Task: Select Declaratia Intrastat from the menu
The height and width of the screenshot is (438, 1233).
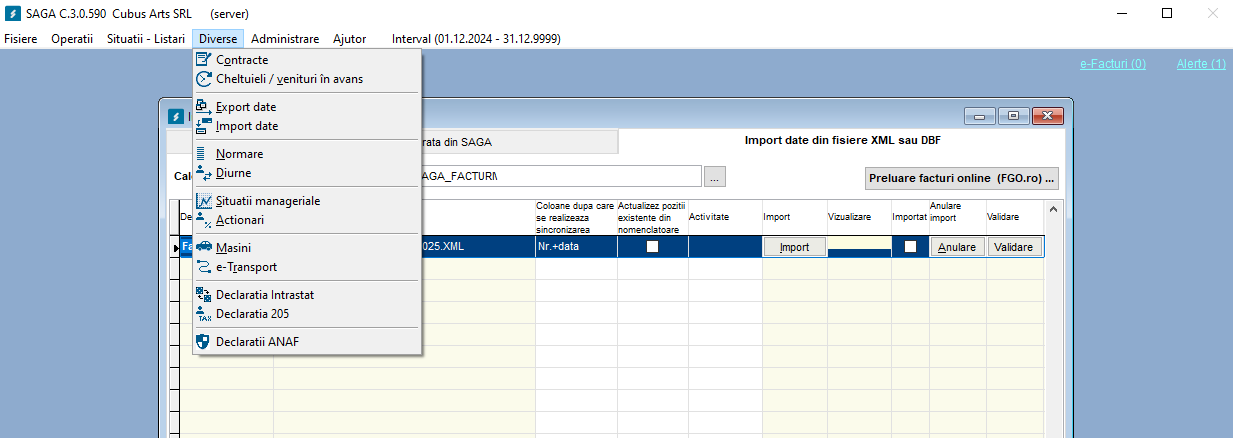Action: [x=264, y=295]
